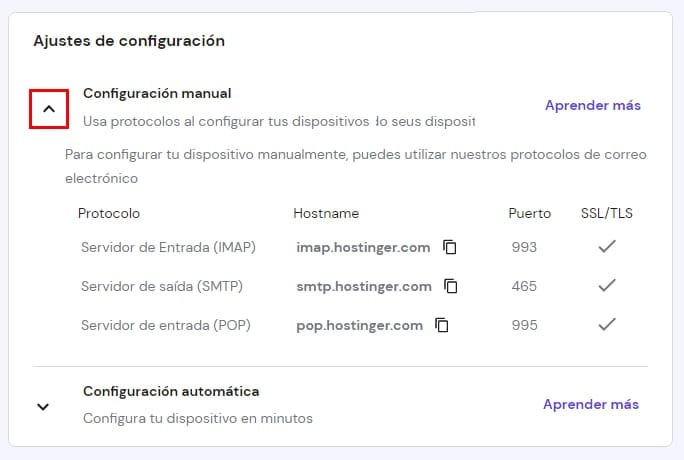This screenshot has width=684, height=460.
Task: Click the Servidor de saída (SMTP) label
Action: coord(162,286)
